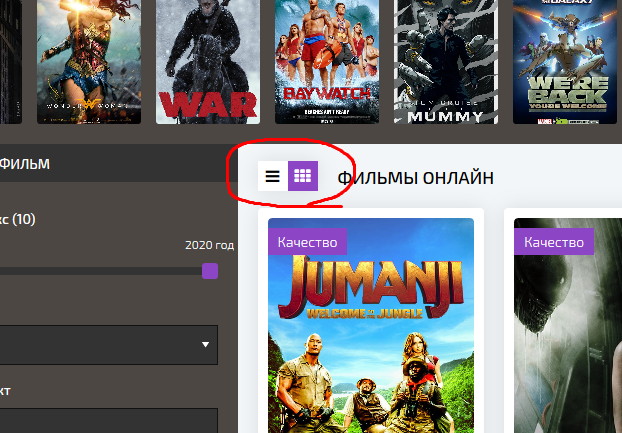Click the purple year slider handle
The image size is (622, 433).
click(210, 271)
